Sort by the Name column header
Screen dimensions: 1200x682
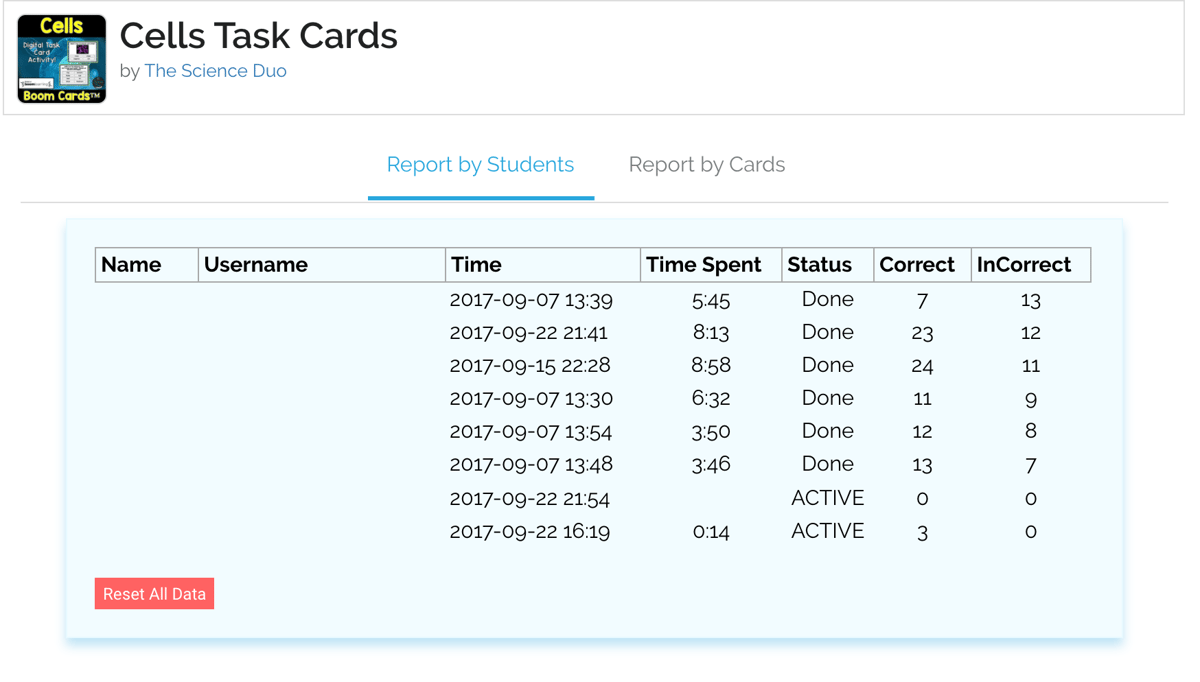click(131, 265)
